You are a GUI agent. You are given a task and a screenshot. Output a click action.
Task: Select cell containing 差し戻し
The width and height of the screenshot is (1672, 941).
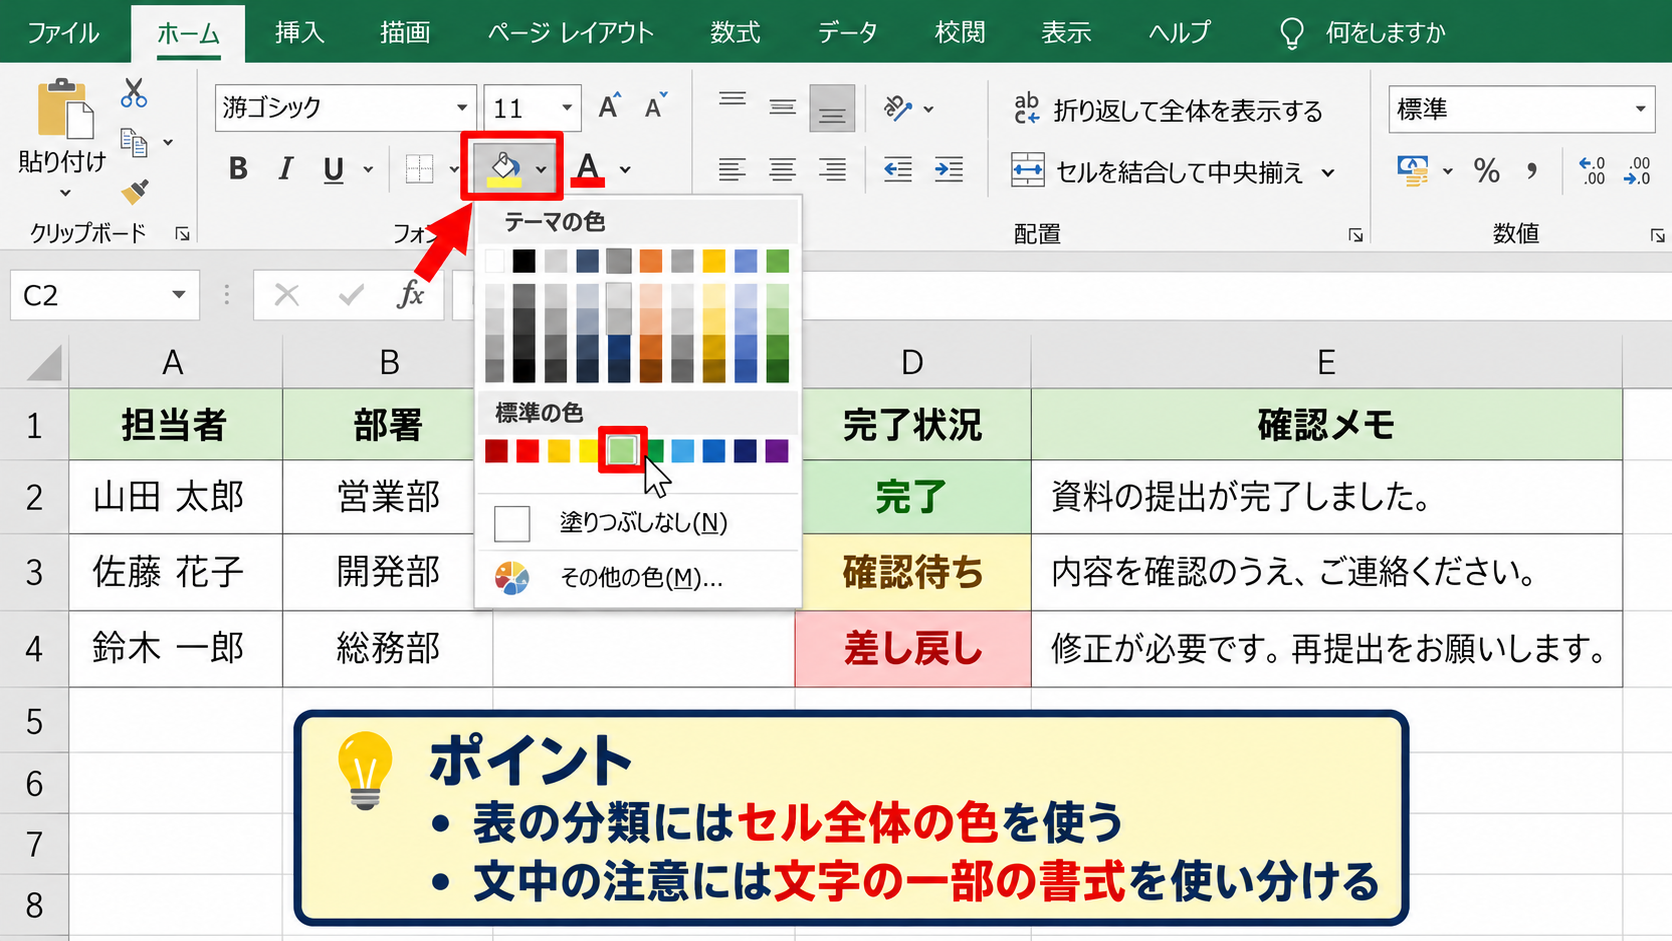point(913,649)
